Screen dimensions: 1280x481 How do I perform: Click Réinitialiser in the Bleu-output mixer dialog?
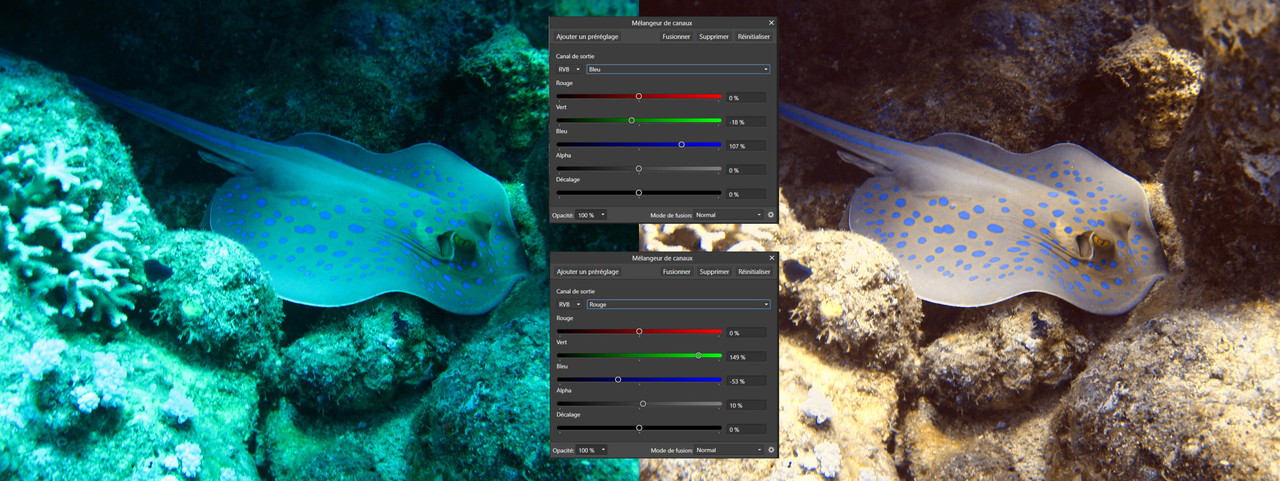(x=754, y=37)
